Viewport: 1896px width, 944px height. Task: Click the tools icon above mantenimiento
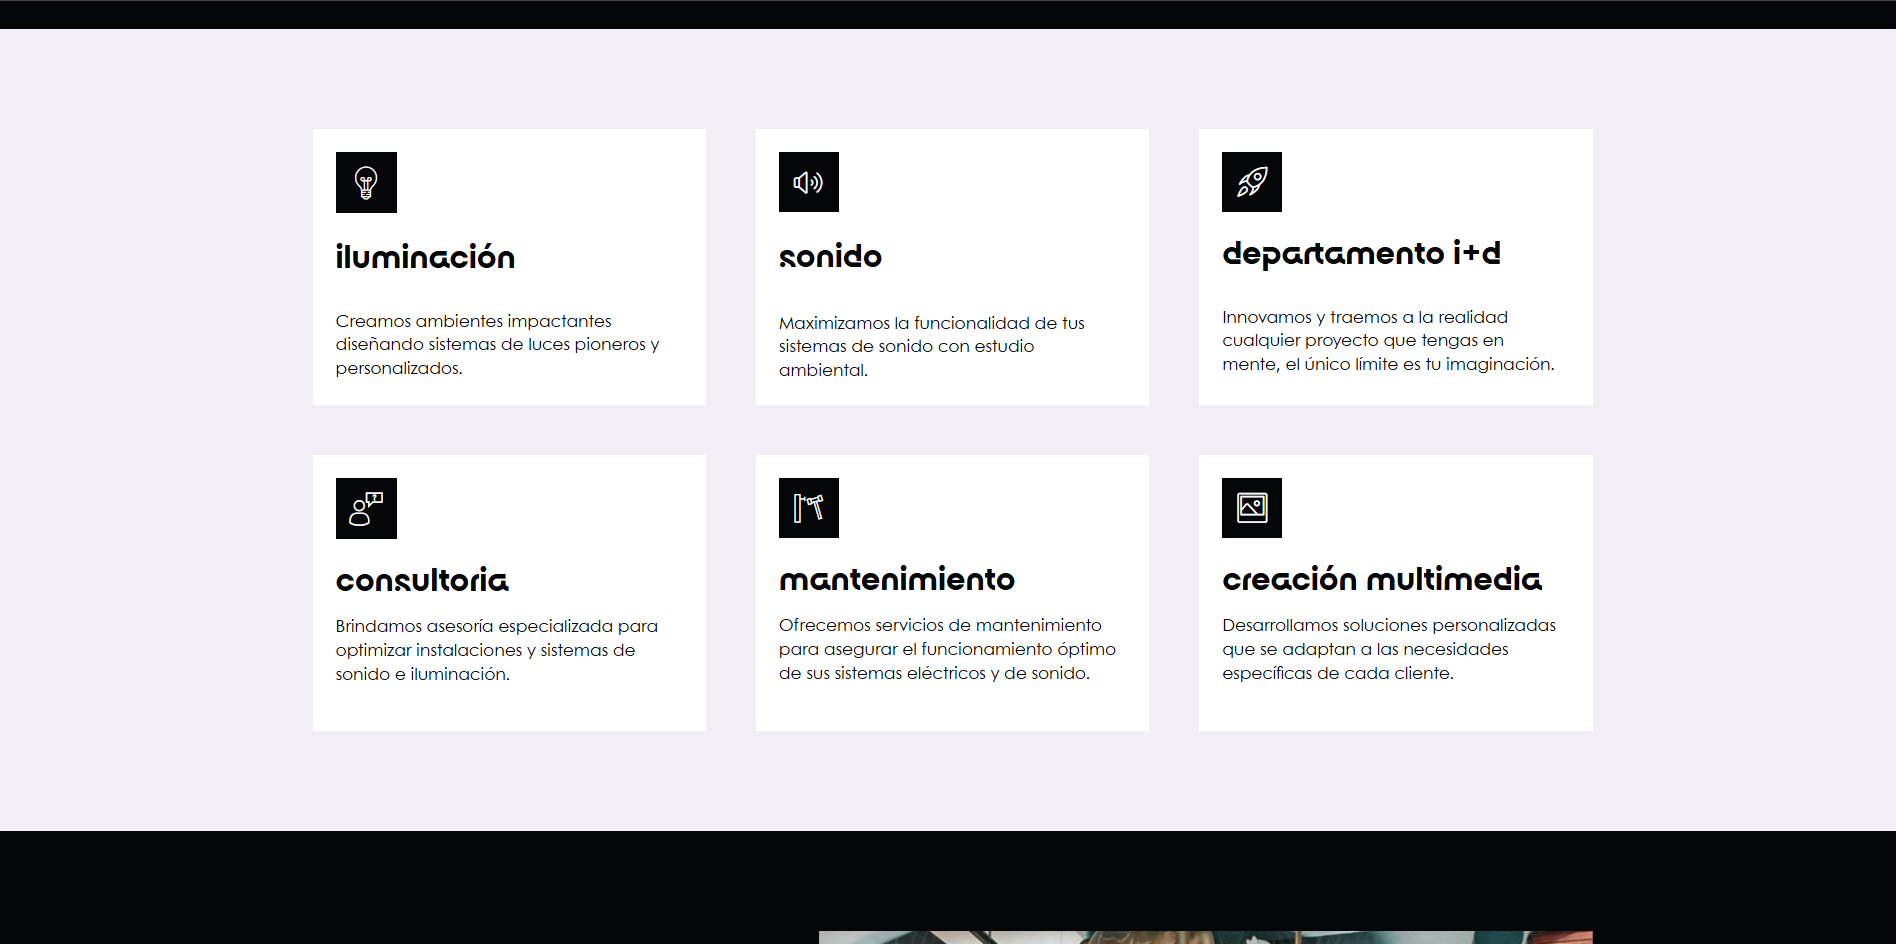tap(809, 508)
